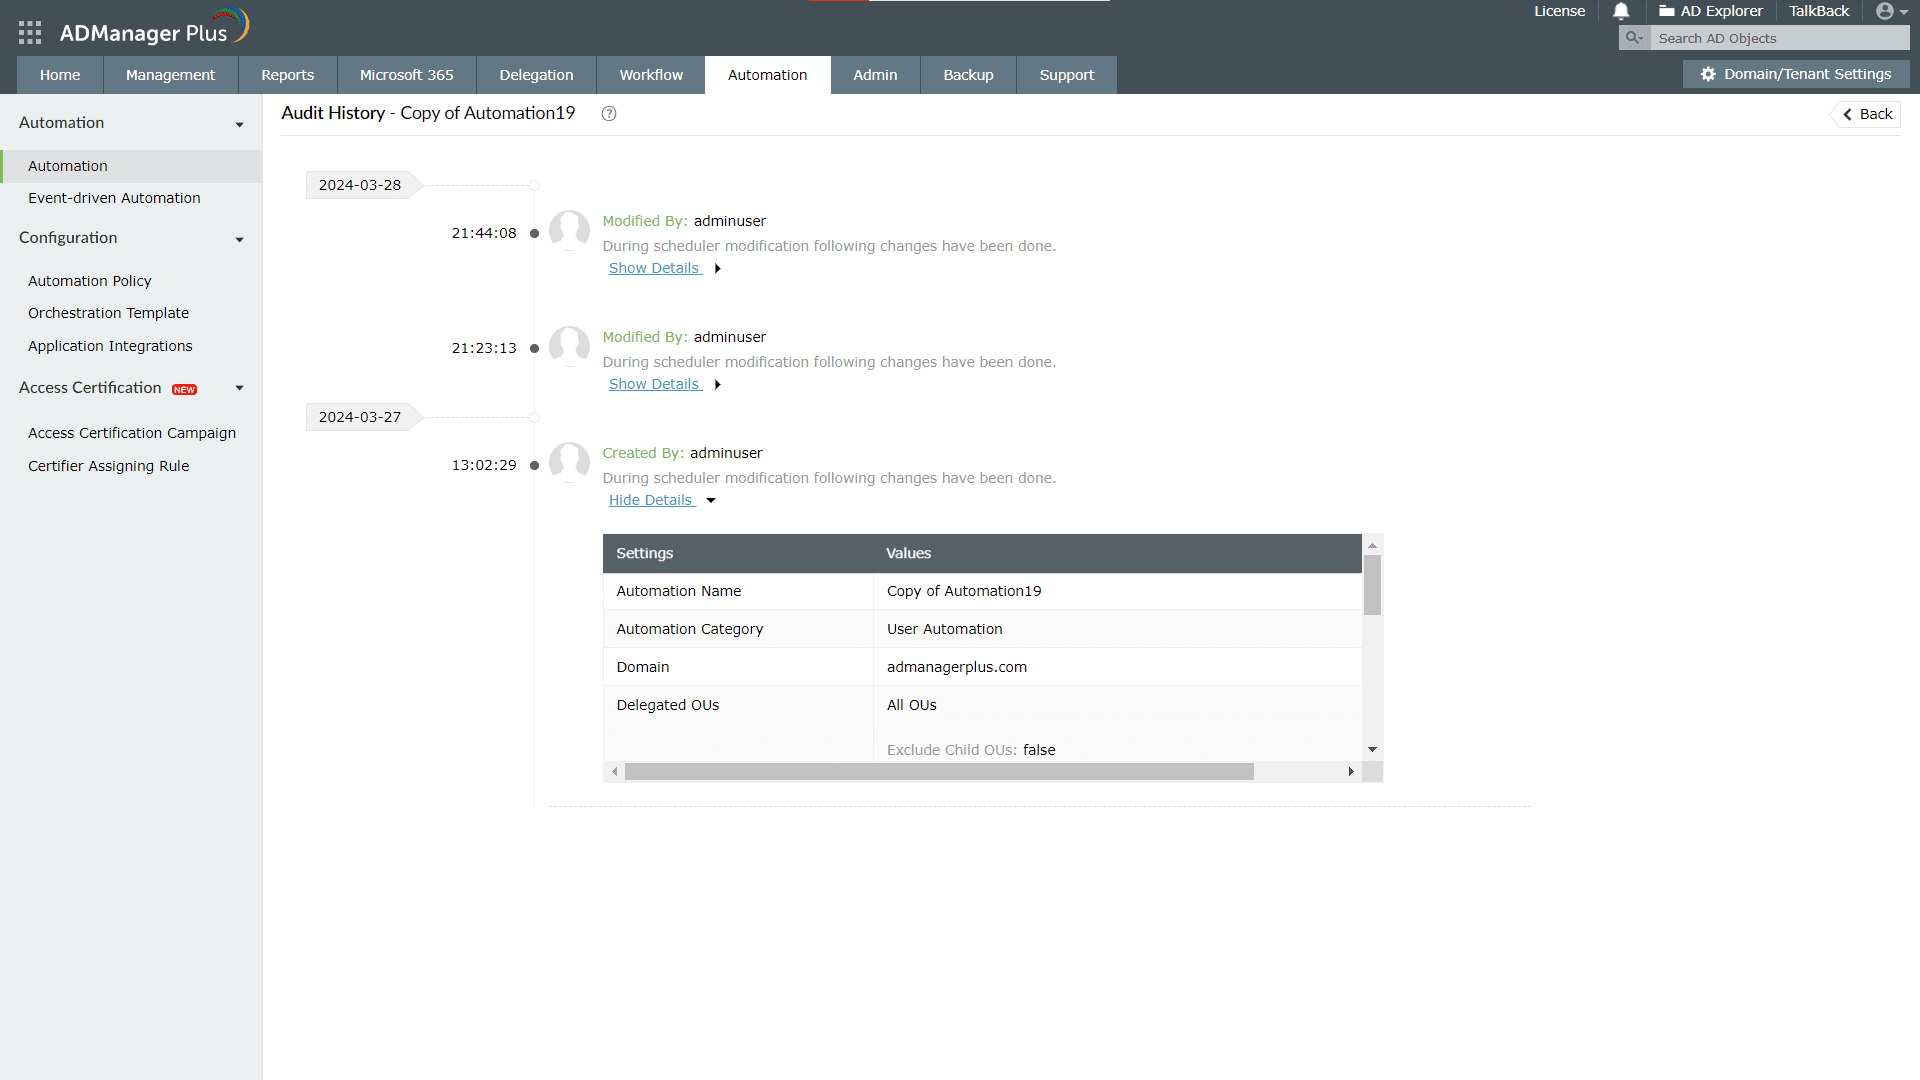
Task: Collapse Hide Details for 13:02:29 entry
Action: (x=653, y=500)
